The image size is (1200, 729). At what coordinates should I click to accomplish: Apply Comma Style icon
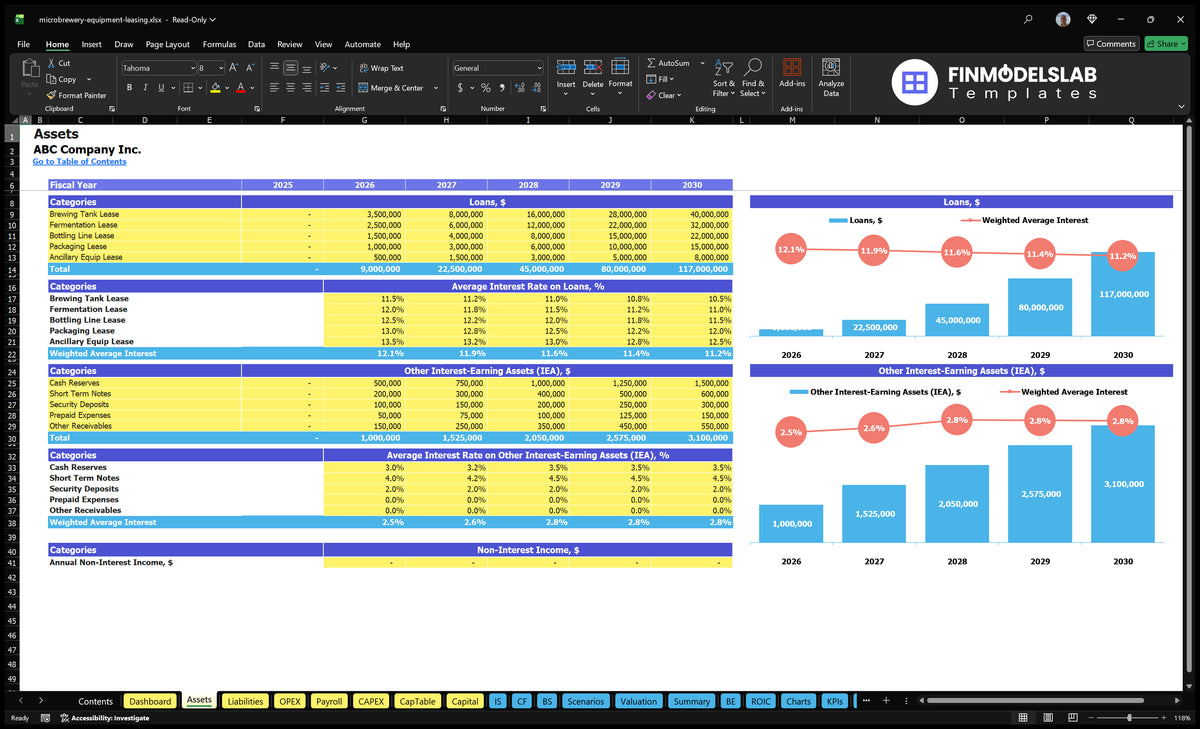tap(500, 88)
